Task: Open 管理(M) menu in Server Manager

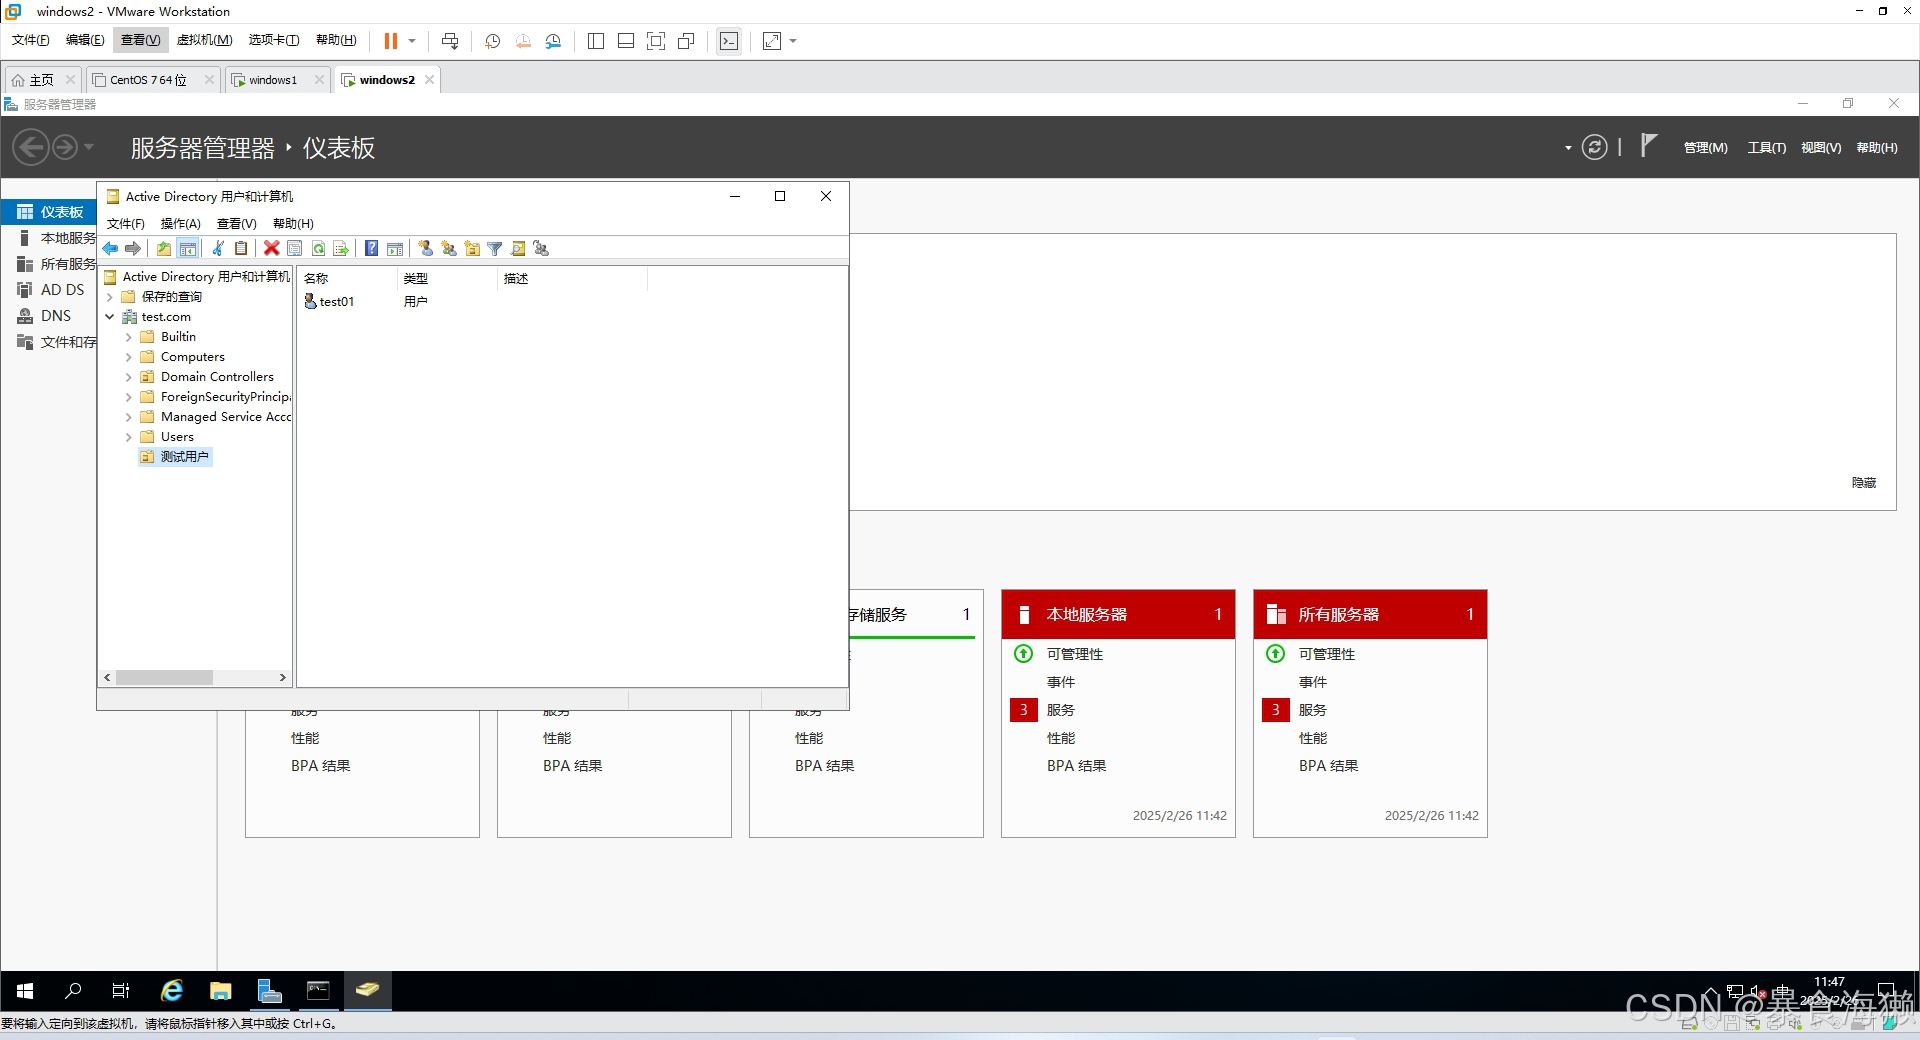Action: pyautogui.click(x=1705, y=148)
